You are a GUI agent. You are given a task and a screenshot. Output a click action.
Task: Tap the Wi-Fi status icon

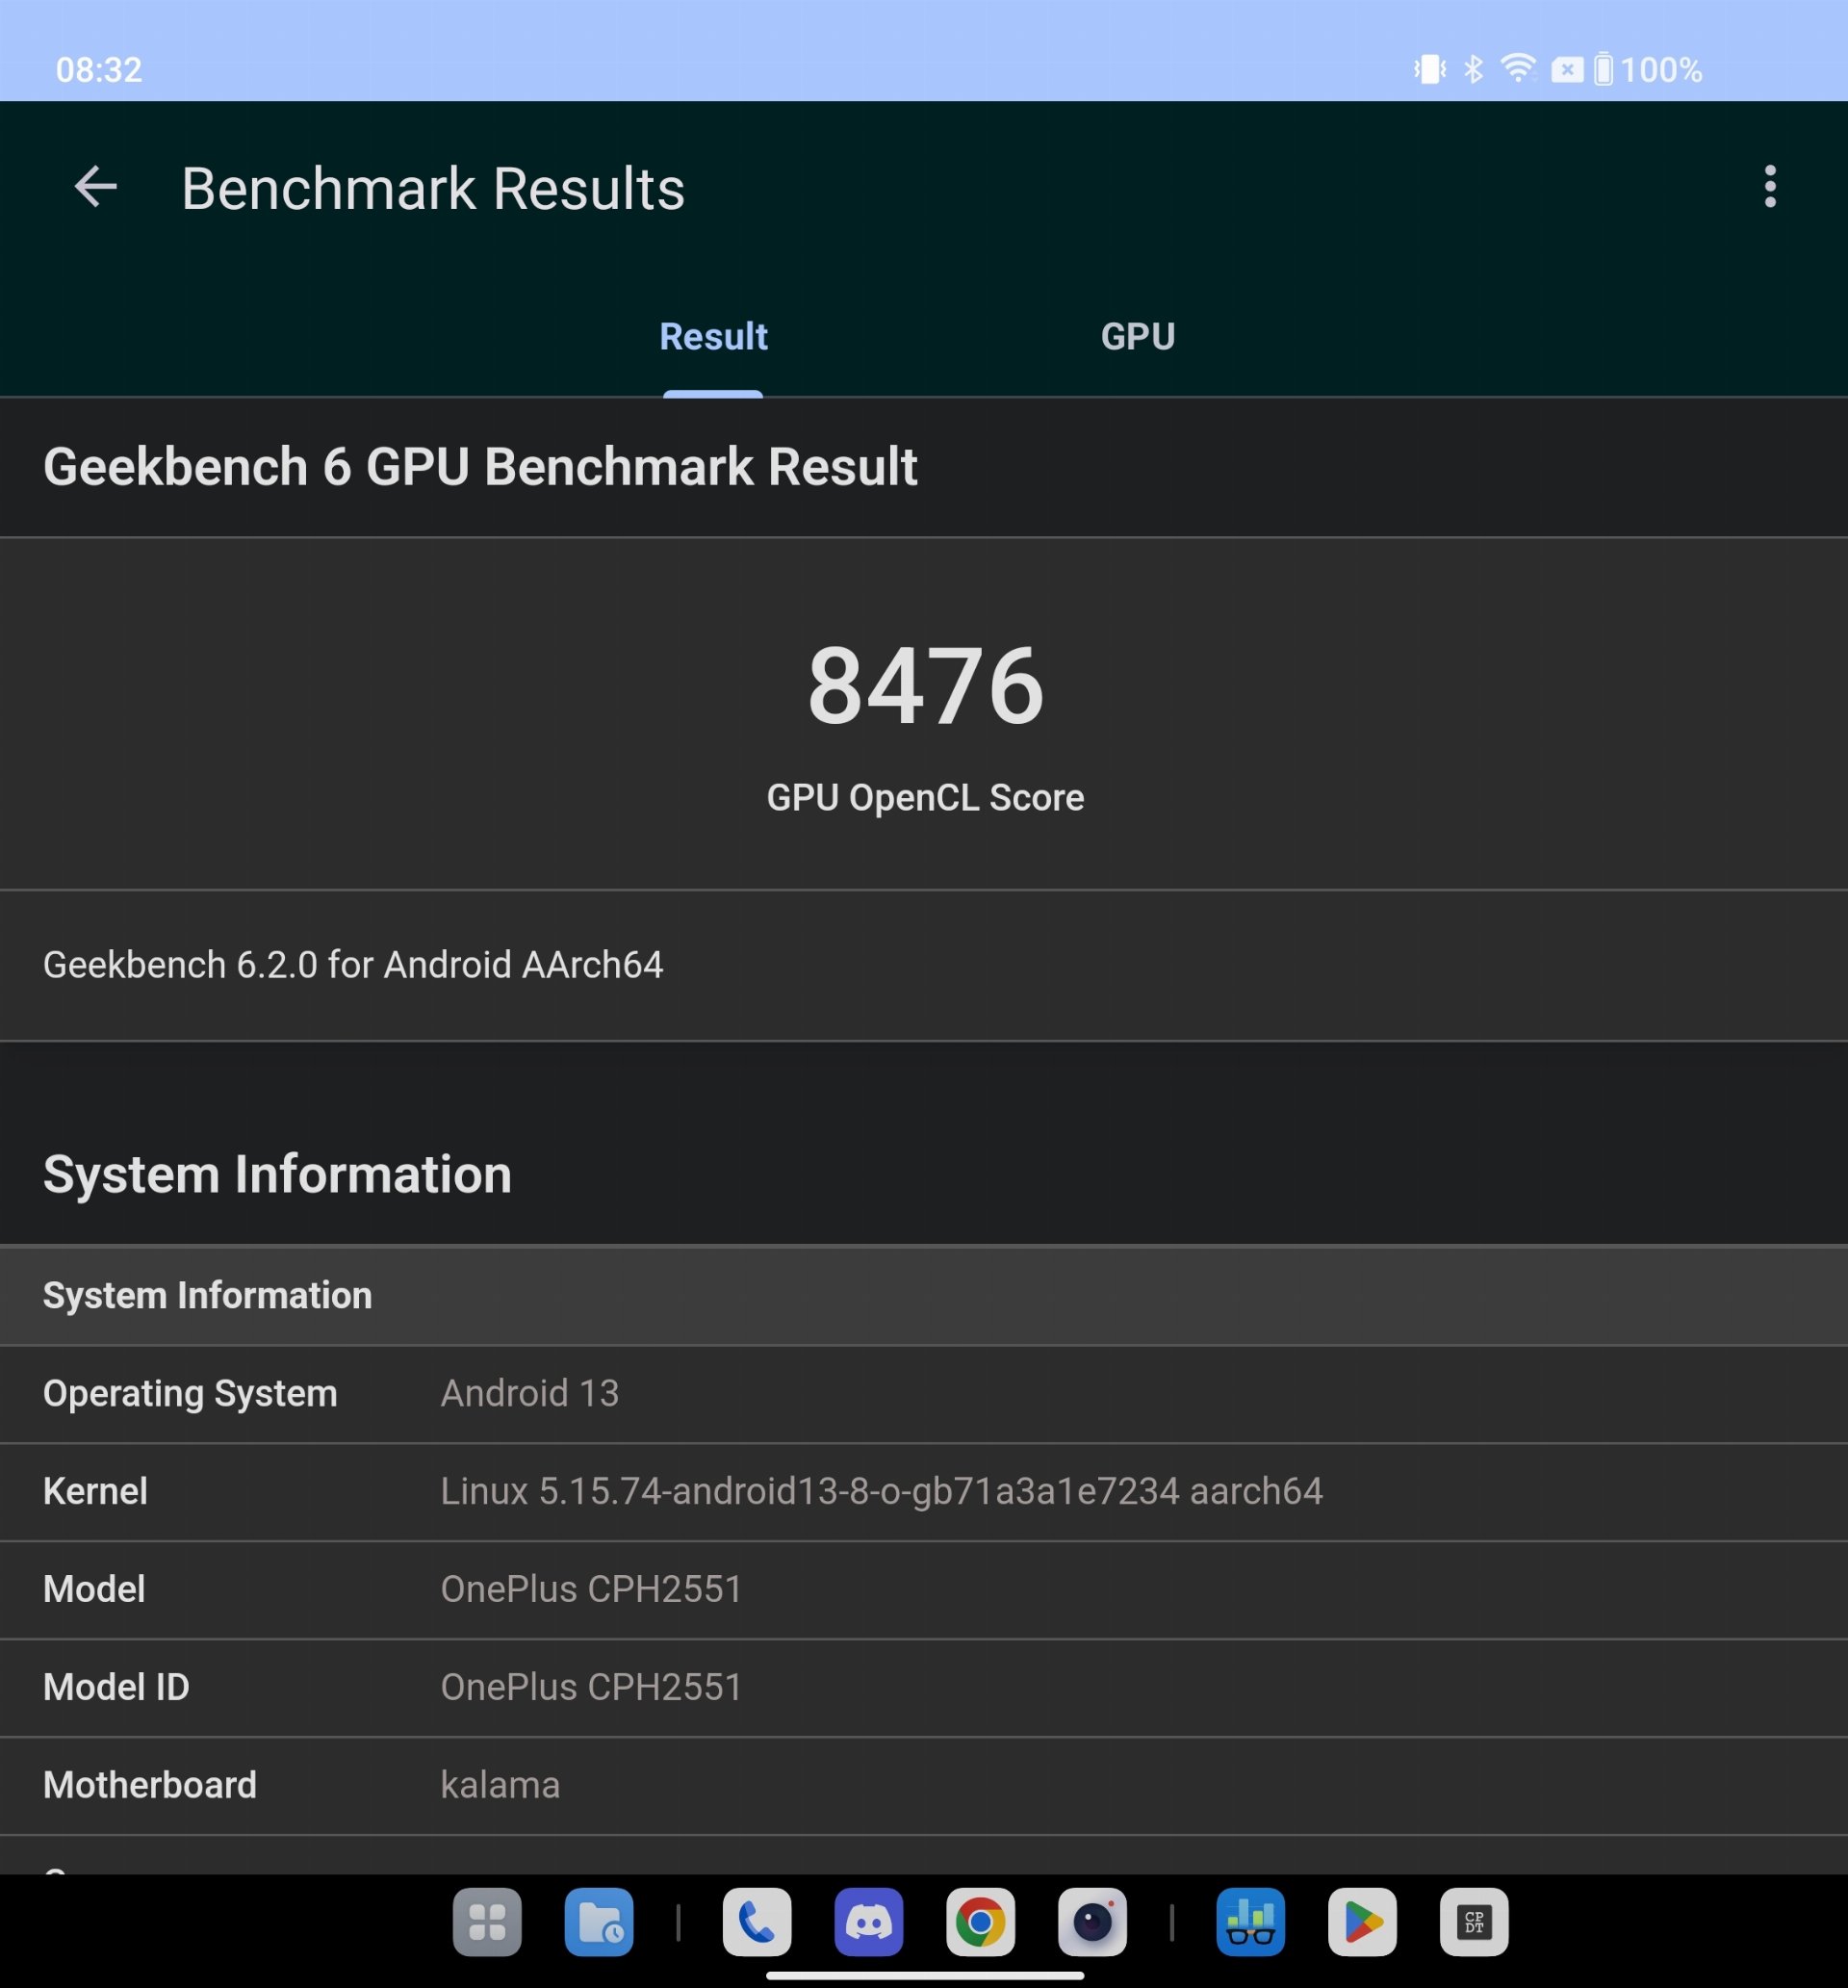(1518, 68)
